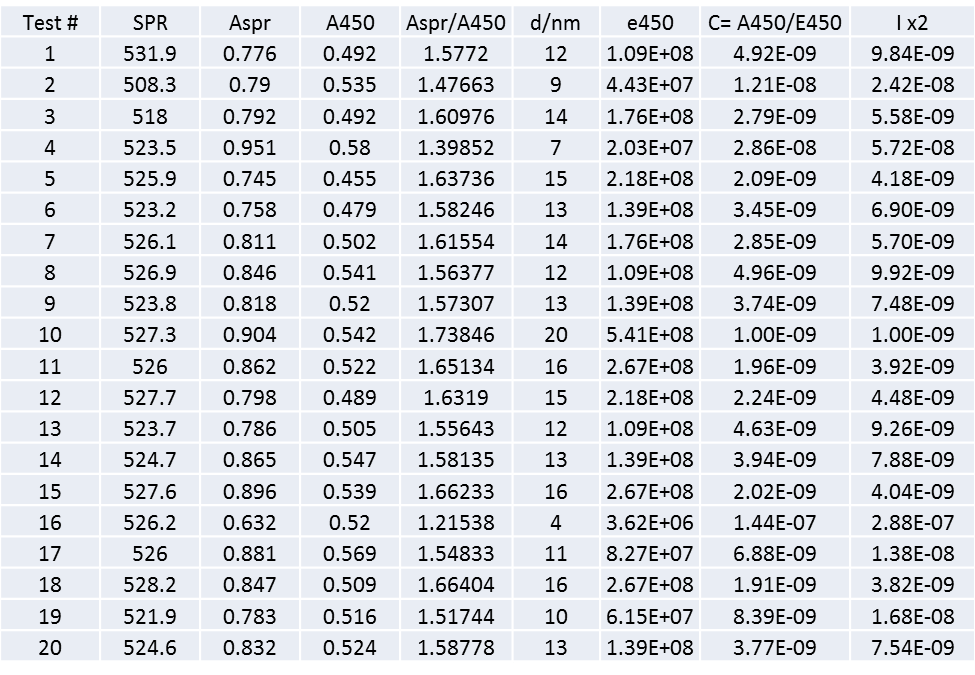The image size is (975, 675).
Task: Click the Aspr value 0.951
Action: point(250,148)
